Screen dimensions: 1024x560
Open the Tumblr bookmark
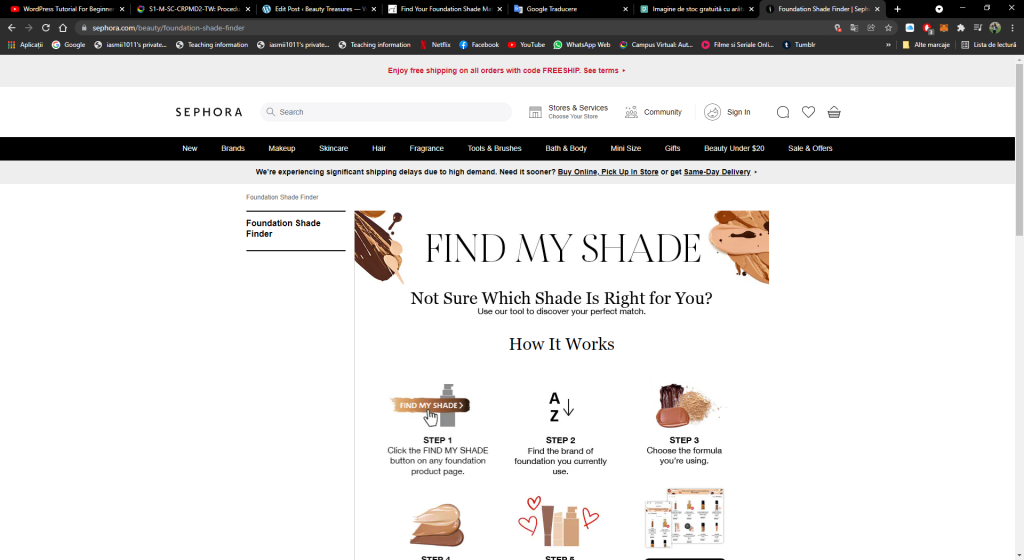point(799,45)
